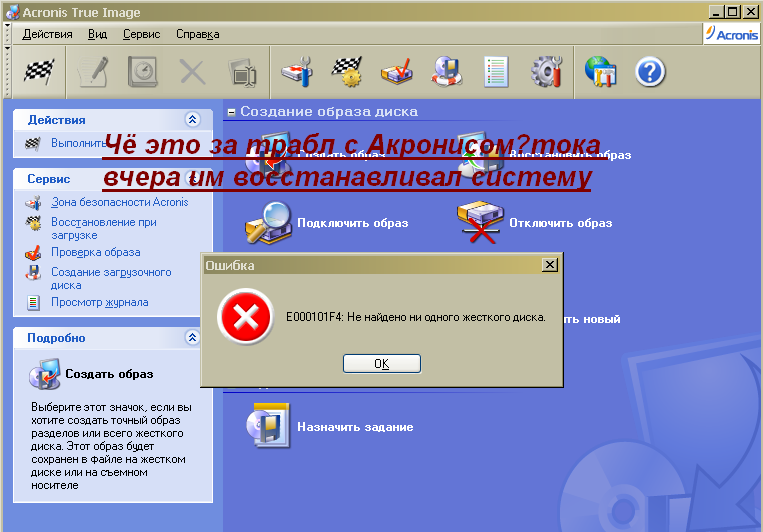
Task: Click the toolbar grip handle beside the menu bar
Action: coord(7,34)
